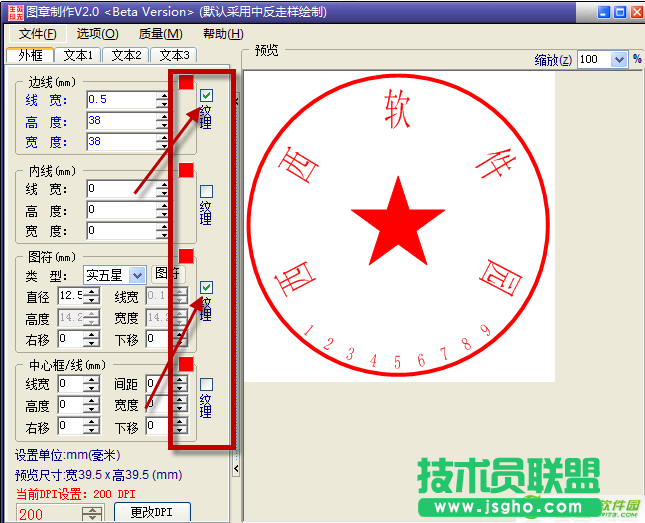The image size is (645, 523).
Task: Open the 帮助(H) menu
Action: tap(223, 34)
